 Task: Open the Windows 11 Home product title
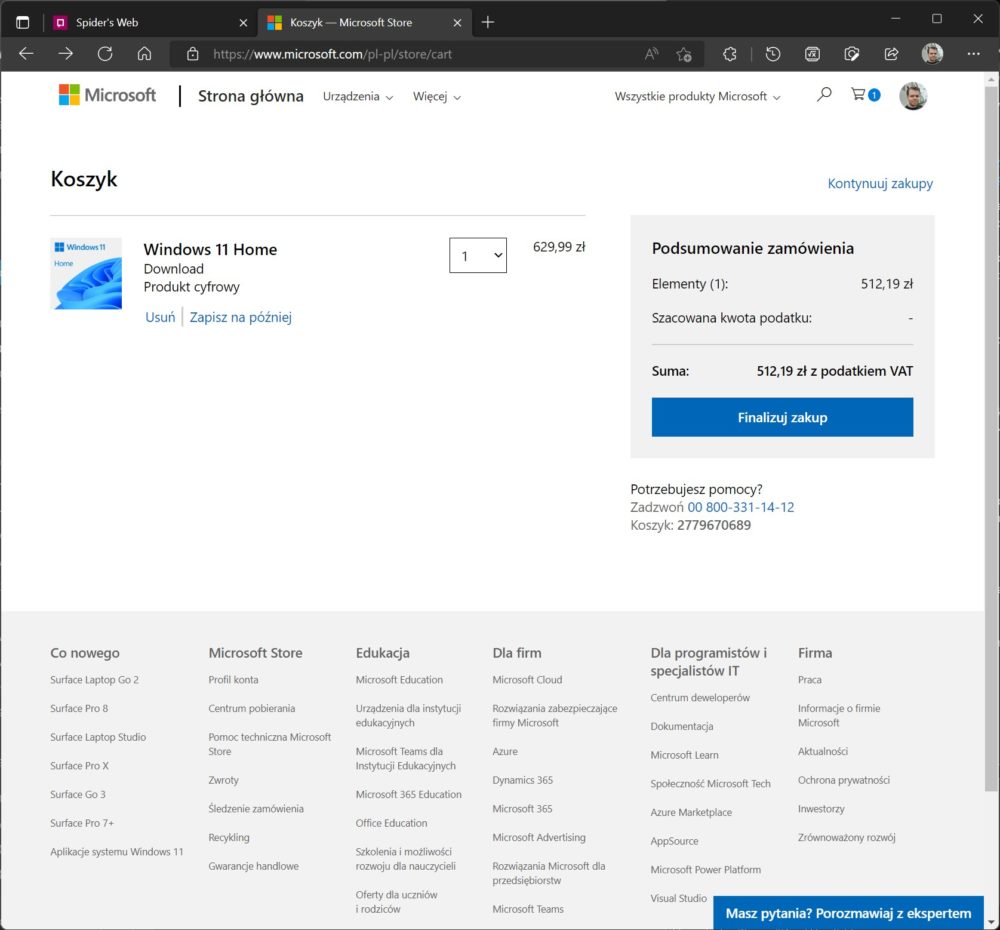(210, 249)
